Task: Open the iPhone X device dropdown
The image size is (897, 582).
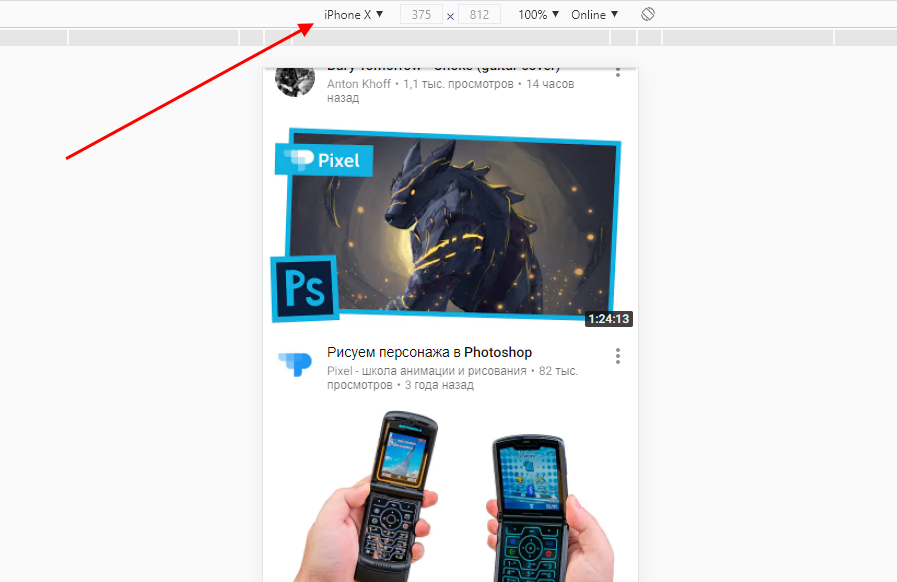Action: (x=353, y=15)
